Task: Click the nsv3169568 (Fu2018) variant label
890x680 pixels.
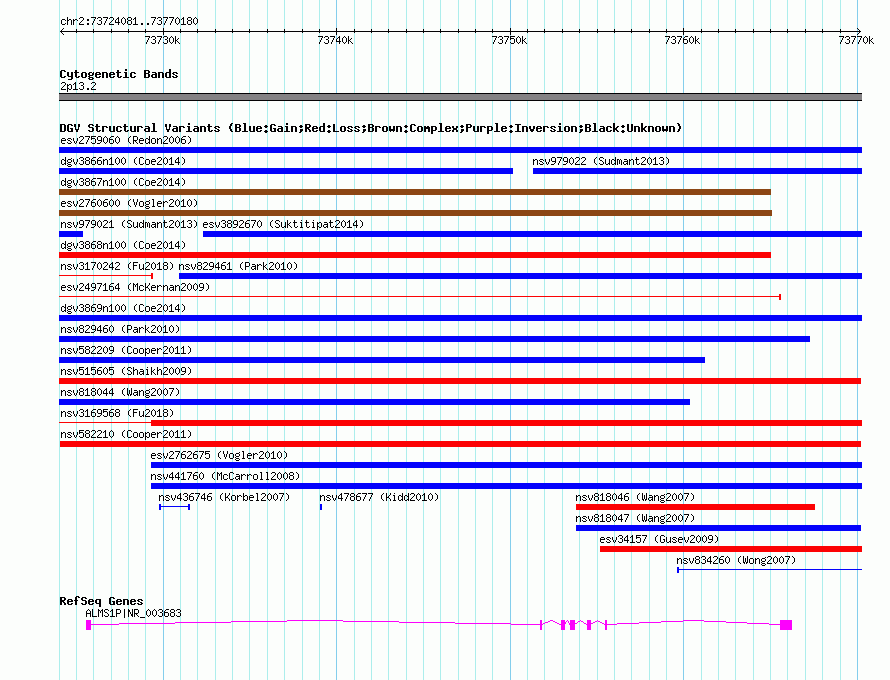Action: [117, 413]
